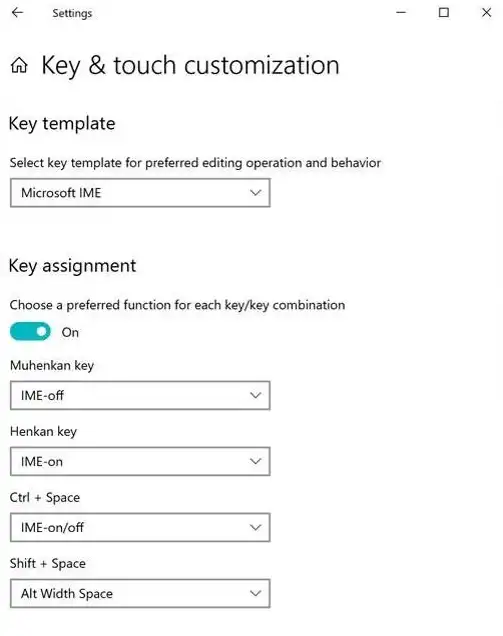Image resolution: width=503 pixels, height=636 pixels.
Task: Open the Microsoft IME key template dropdown
Action: point(140,193)
